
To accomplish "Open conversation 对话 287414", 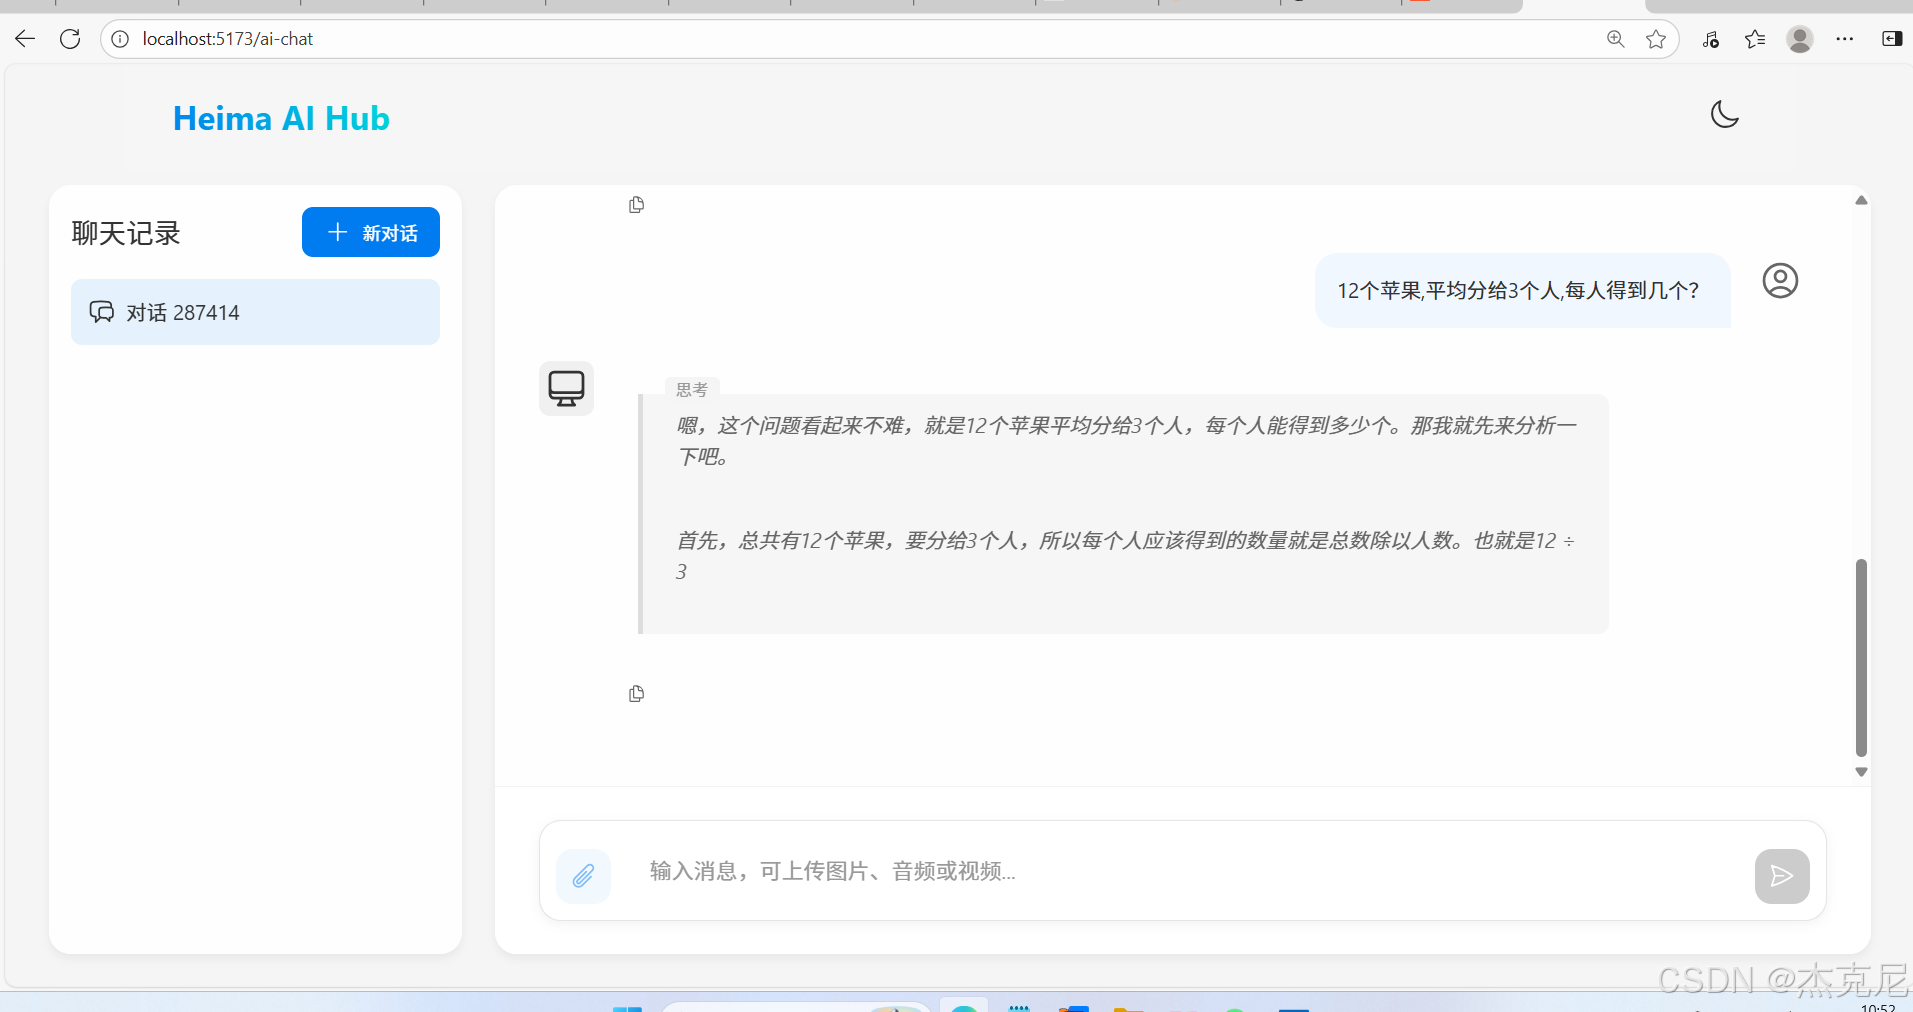I will pos(255,312).
